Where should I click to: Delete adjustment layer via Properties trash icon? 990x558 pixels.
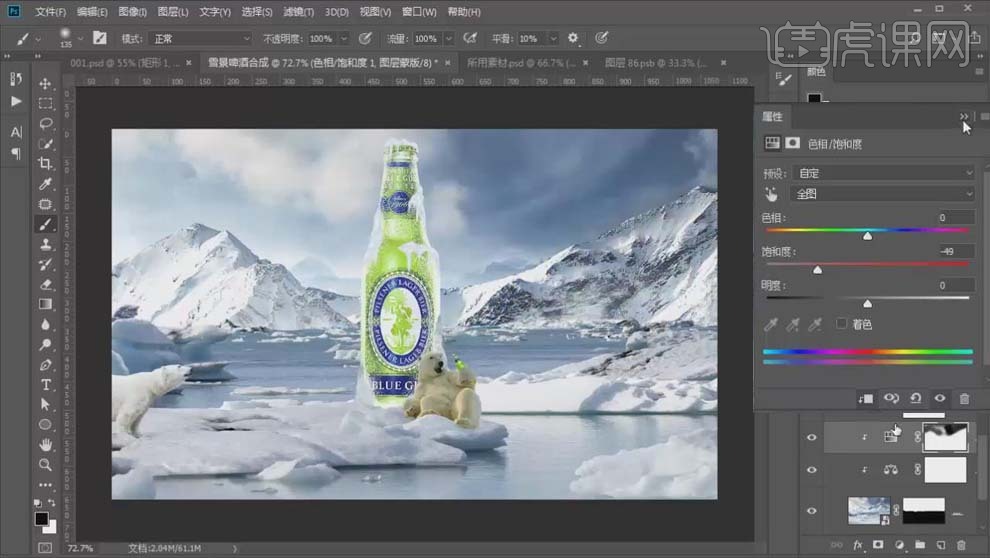pos(964,398)
